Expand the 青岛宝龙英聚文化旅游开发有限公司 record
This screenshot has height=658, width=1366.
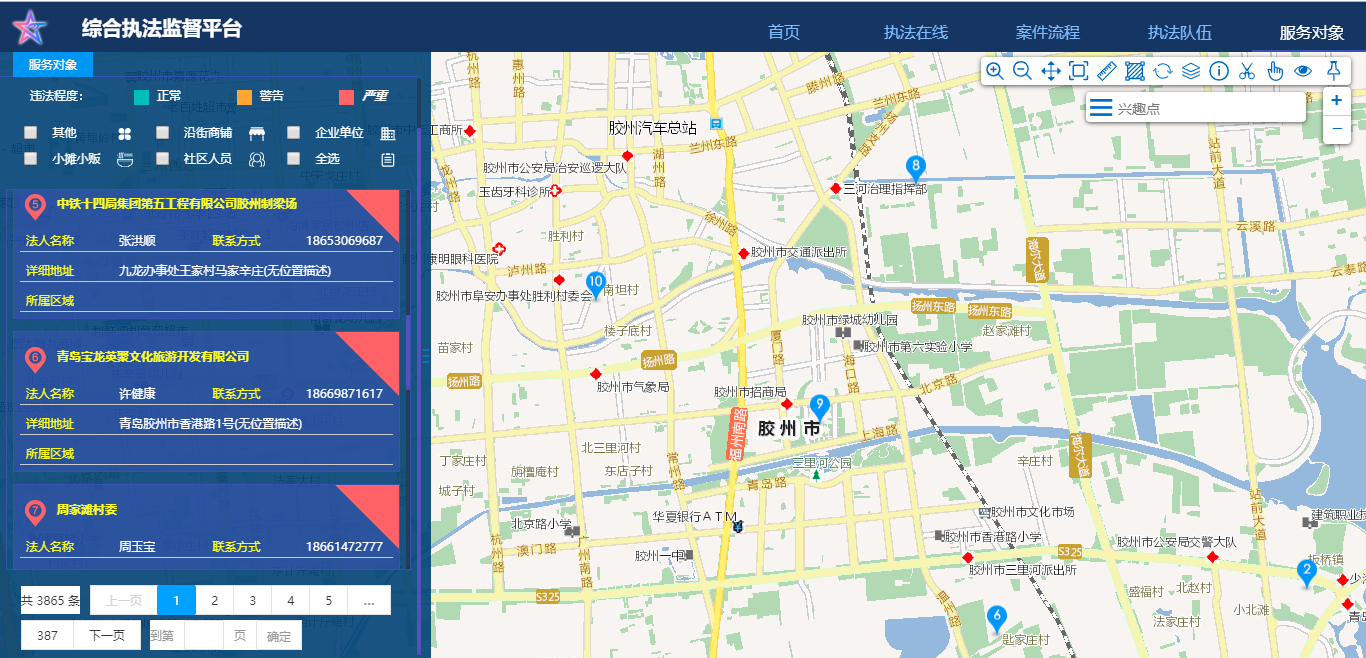[x=153, y=357]
